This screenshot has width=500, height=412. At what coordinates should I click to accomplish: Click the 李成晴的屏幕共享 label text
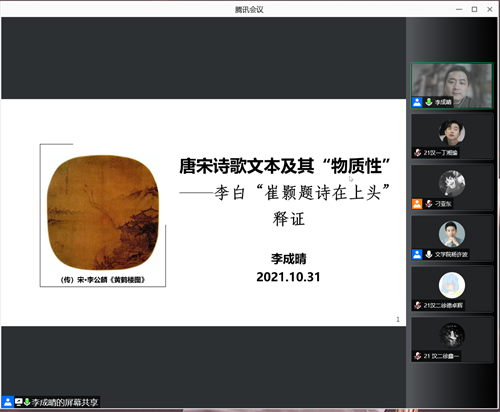click(x=65, y=403)
